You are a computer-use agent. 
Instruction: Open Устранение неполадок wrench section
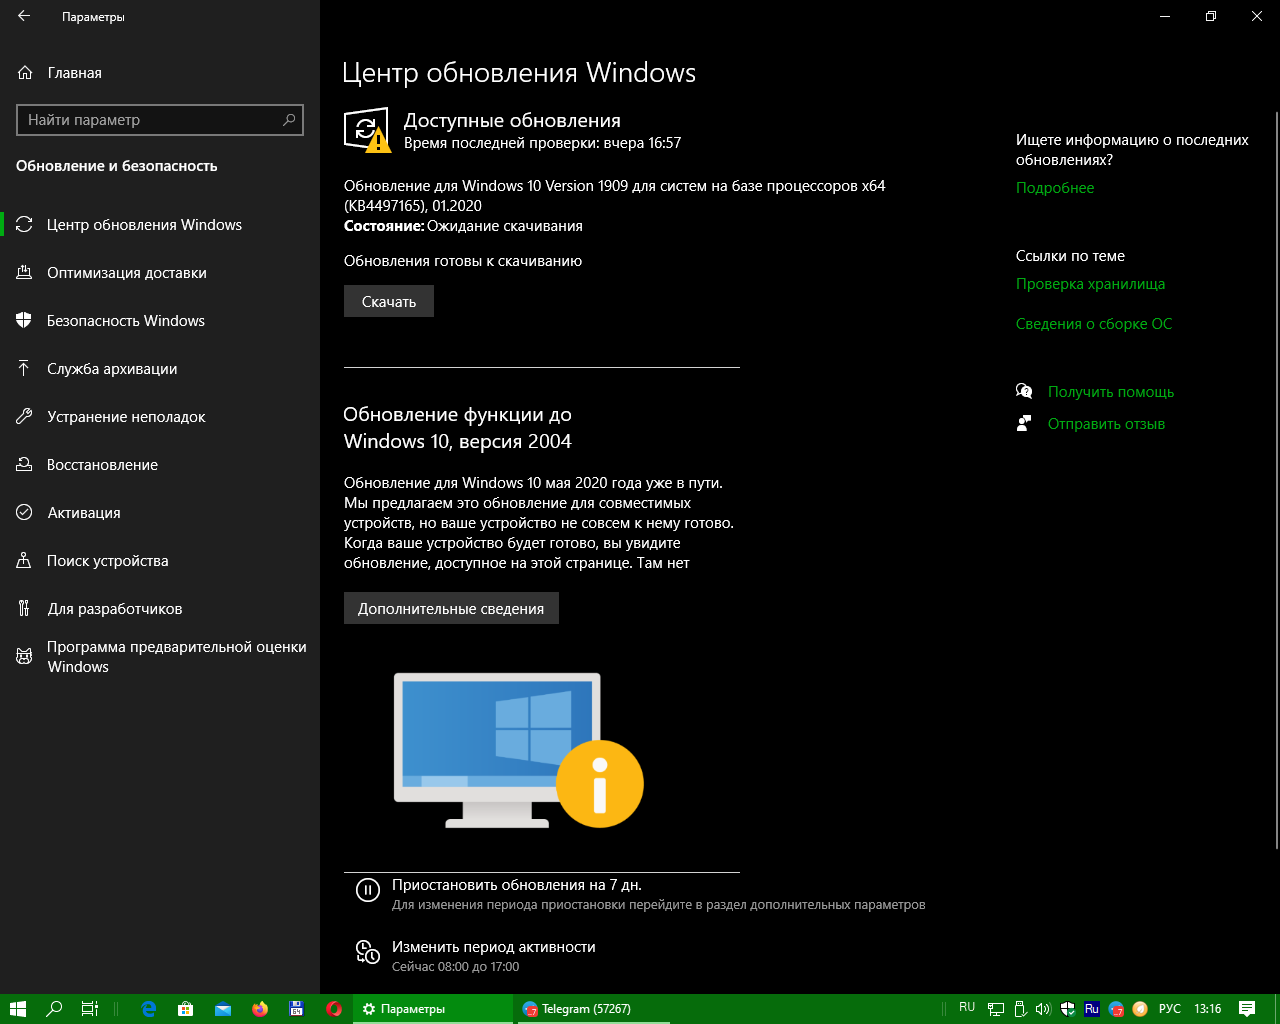pyautogui.click(x=160, y=417)
